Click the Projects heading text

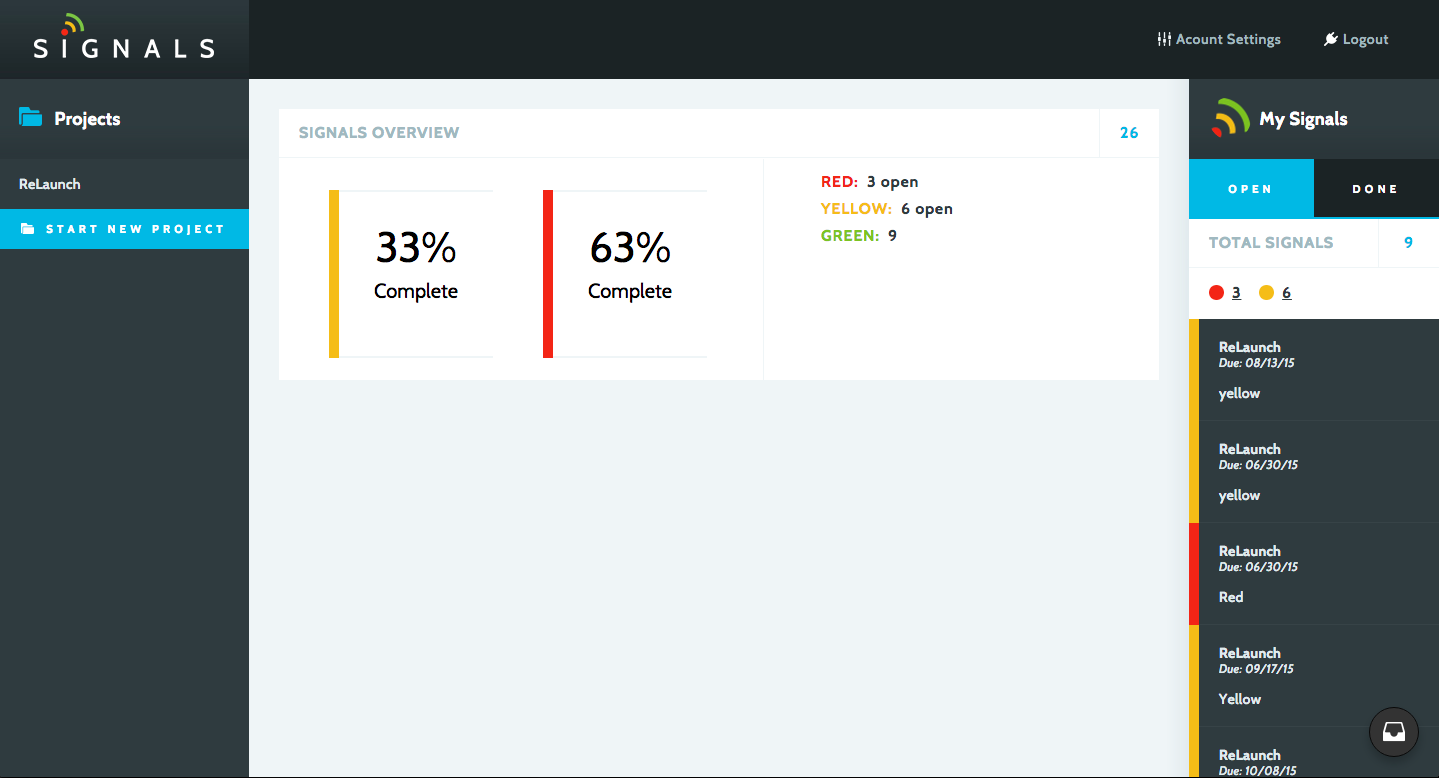click(87, 119)
